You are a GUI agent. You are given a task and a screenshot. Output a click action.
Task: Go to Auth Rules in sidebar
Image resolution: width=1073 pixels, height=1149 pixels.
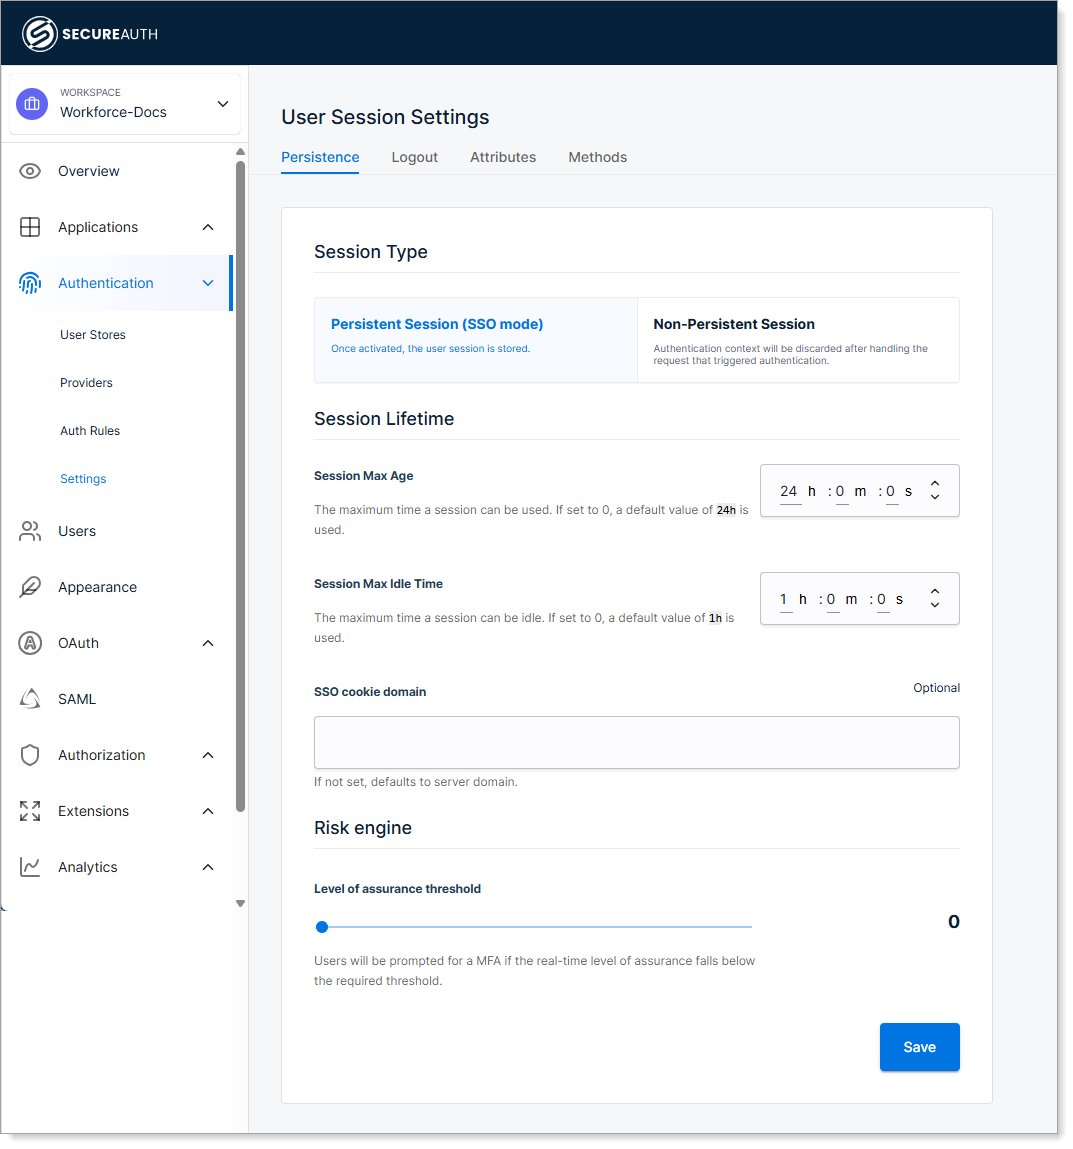[x=90, y=431]
